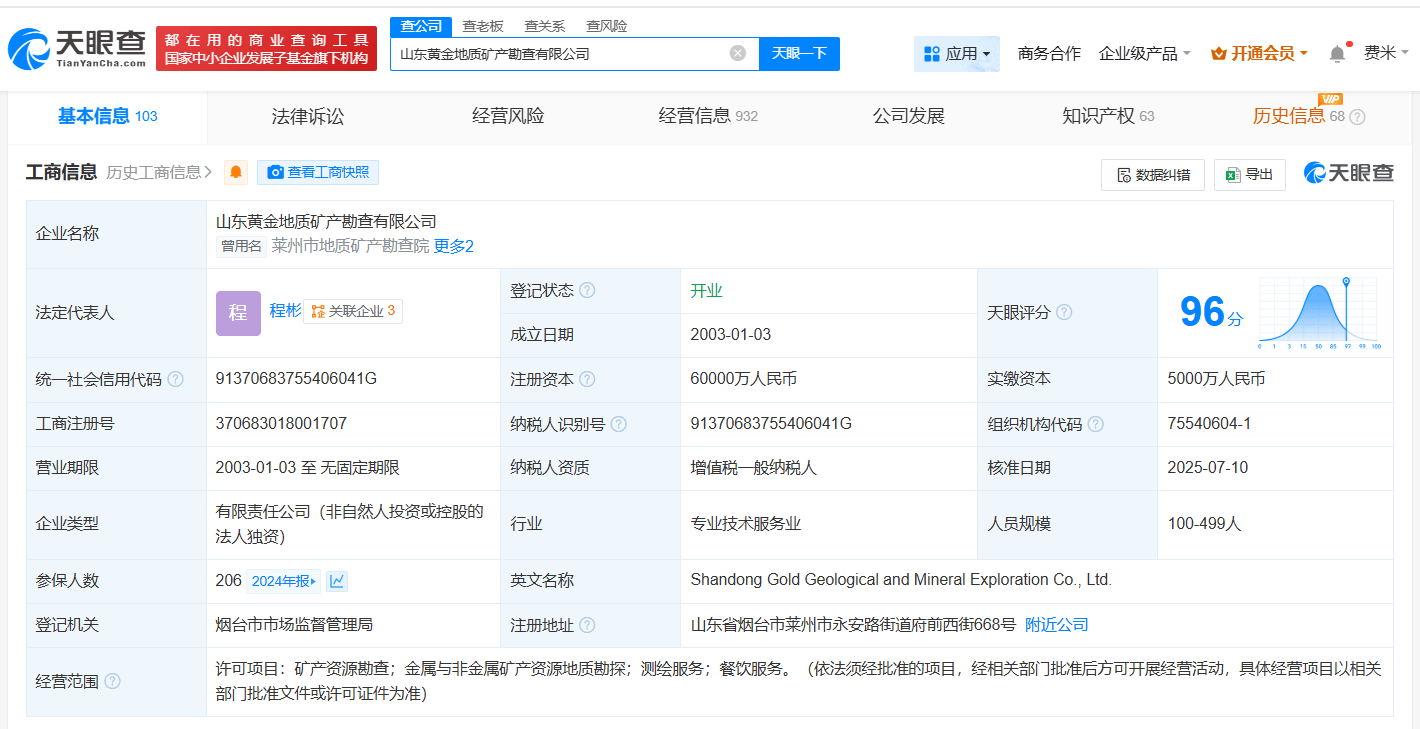Click the camera icon on 查看工商快照

coord(276,172)
